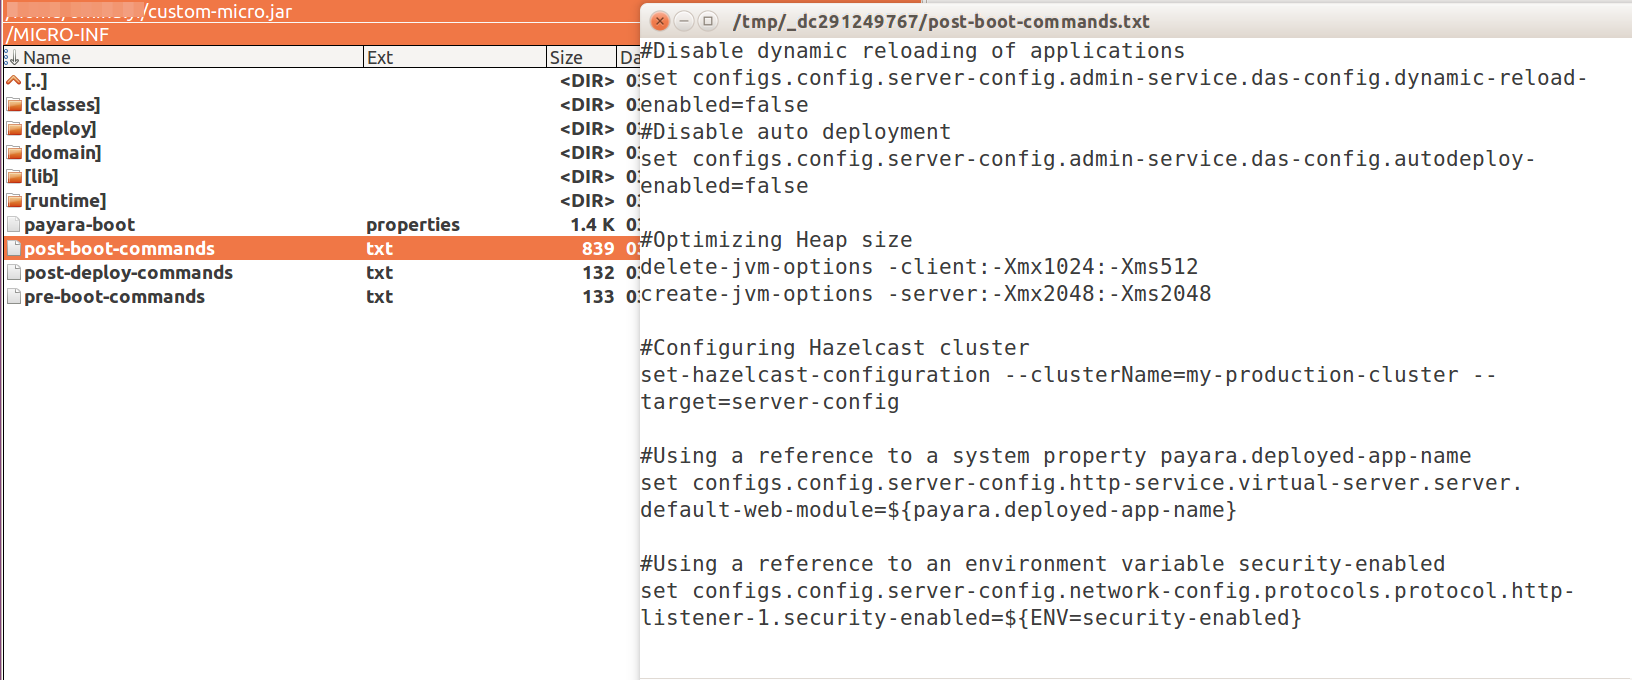Click the deploy folder icon

pos(14,129)
